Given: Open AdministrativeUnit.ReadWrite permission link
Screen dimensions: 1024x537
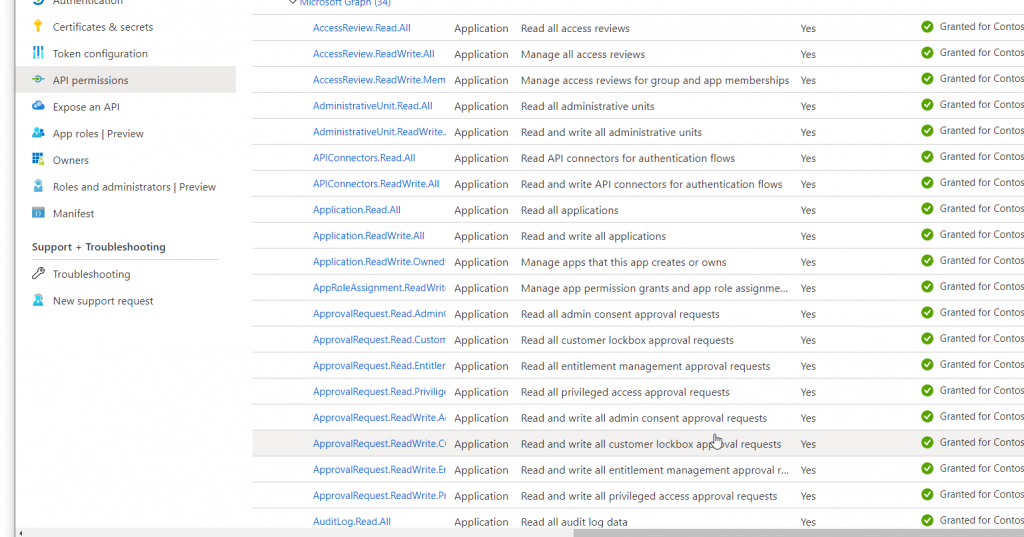Looking at the screenshot, I should pos(379,131).
